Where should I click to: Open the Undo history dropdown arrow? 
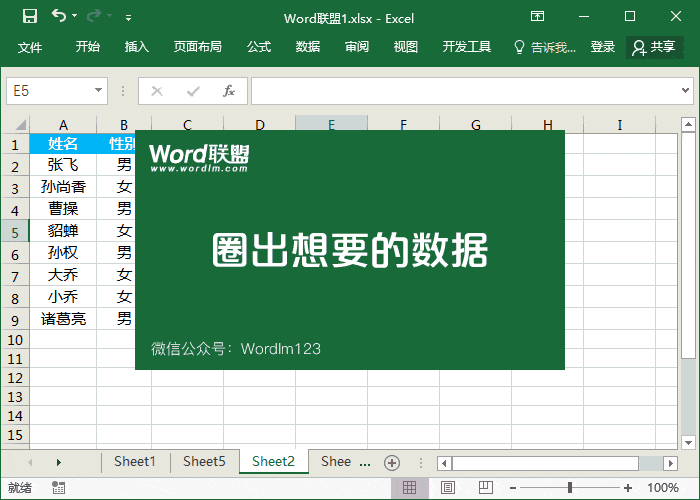pyautogui.click(x=75, y=16)
